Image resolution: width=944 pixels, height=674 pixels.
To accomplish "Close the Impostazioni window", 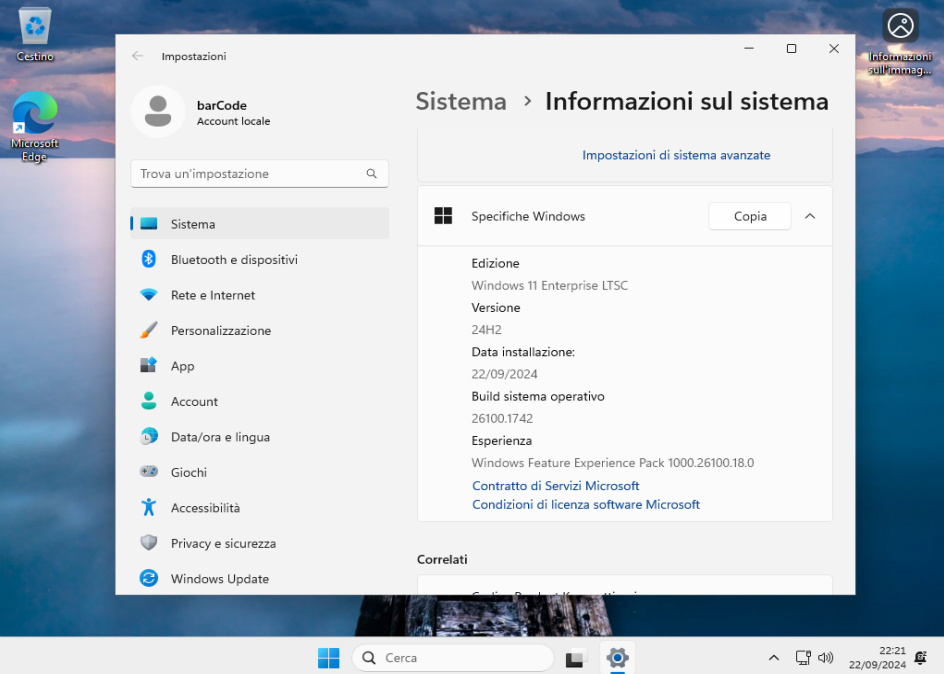I will pos(834,49).
